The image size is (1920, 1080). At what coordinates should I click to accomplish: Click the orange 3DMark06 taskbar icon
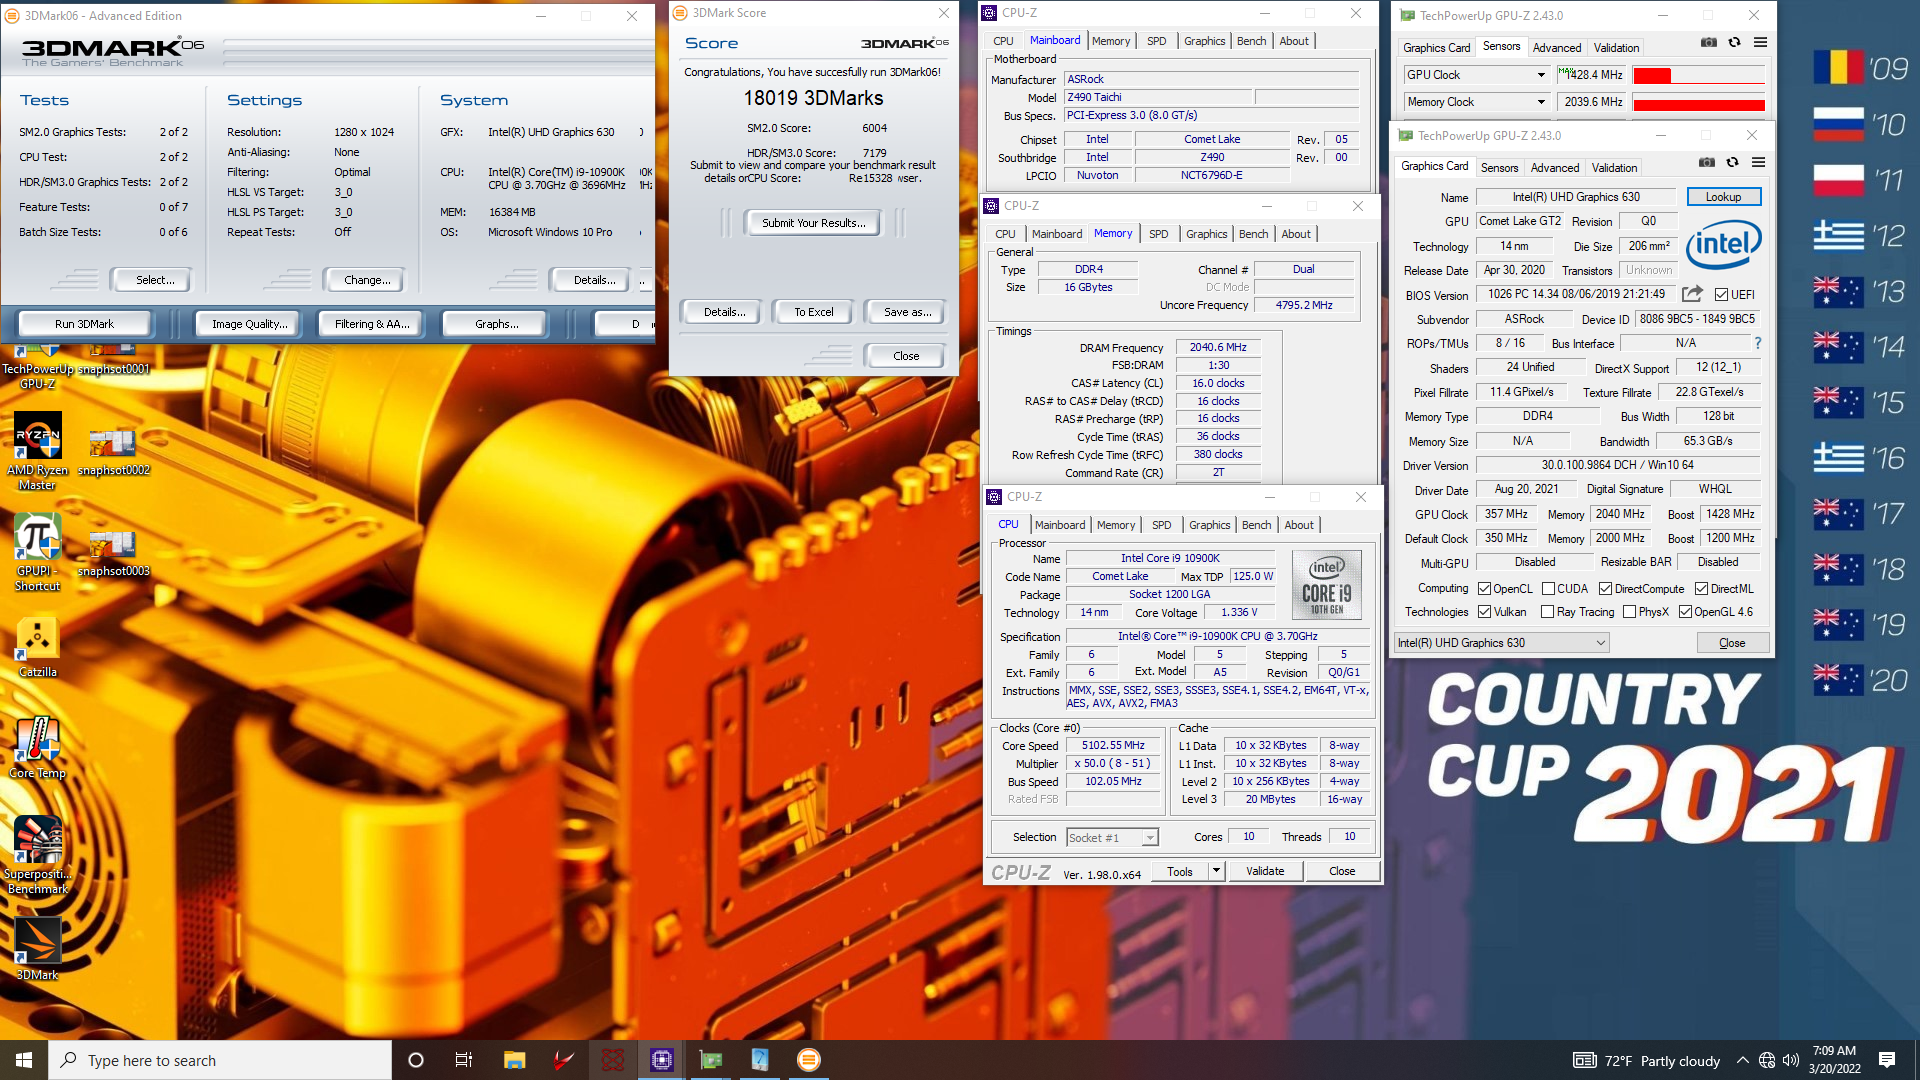(x=809, y=1060)
